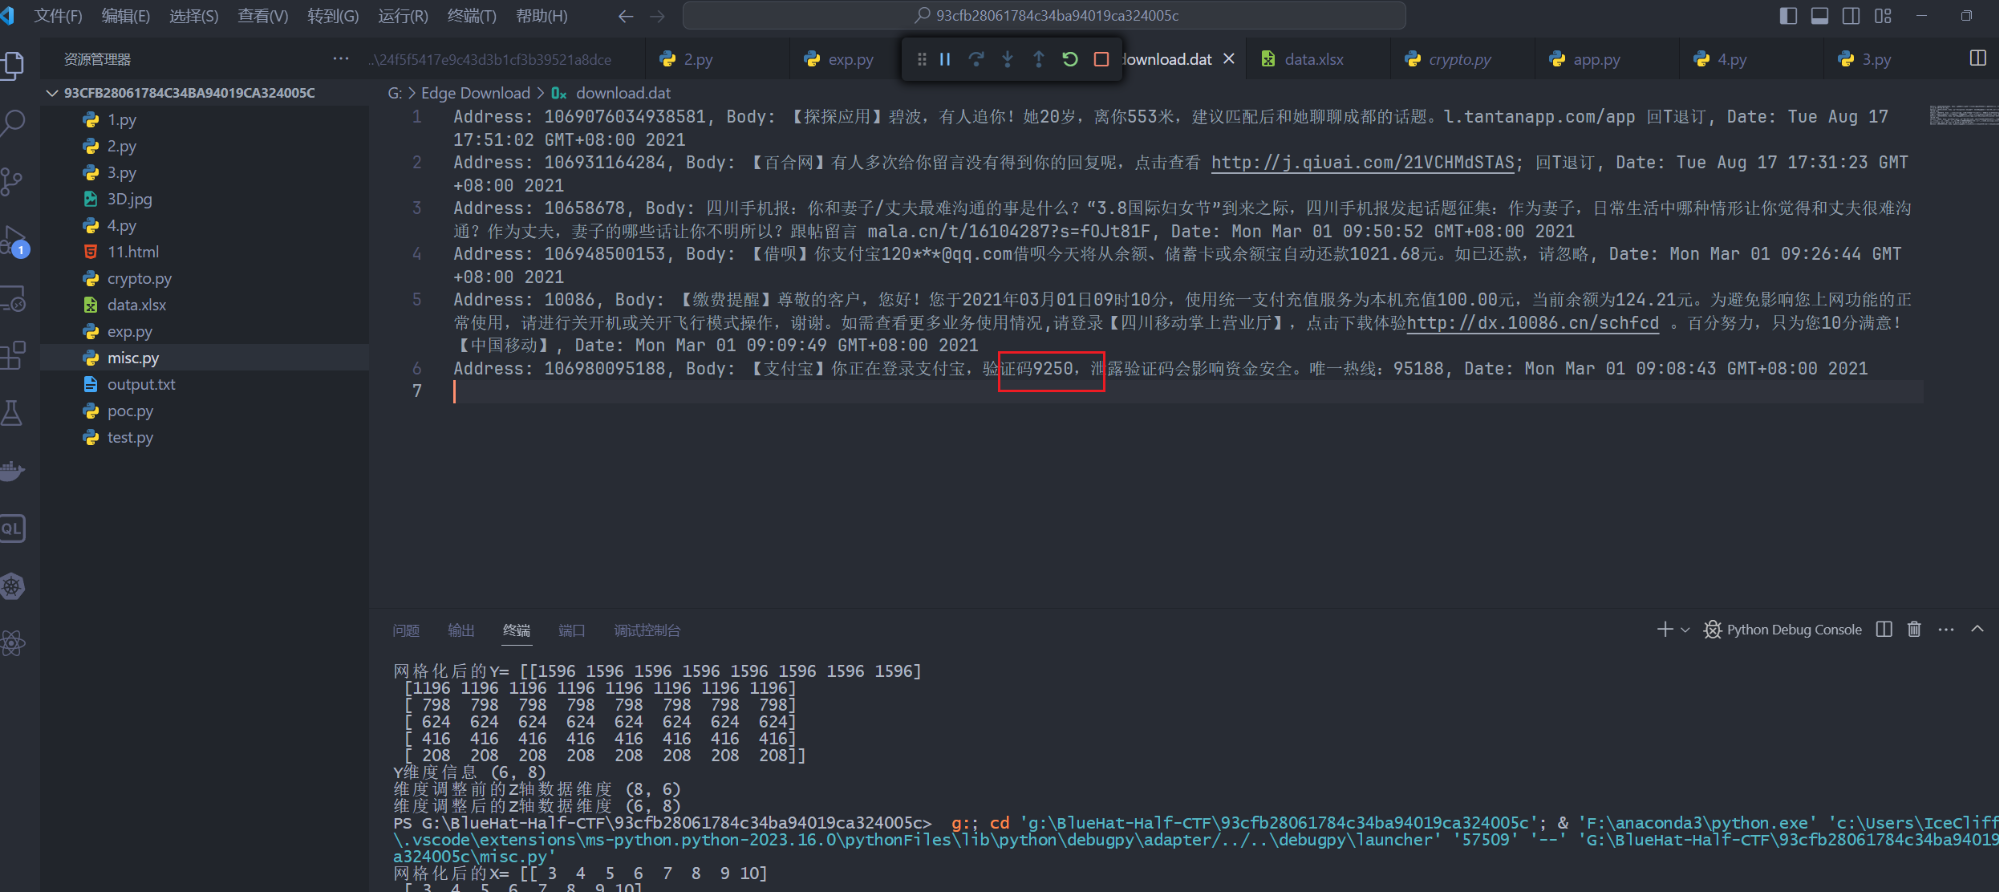Viewport: 1999px width, 892px height.
Task: Open Remote Explorer view
Action: pyautogui.click(x=13, y=298)
